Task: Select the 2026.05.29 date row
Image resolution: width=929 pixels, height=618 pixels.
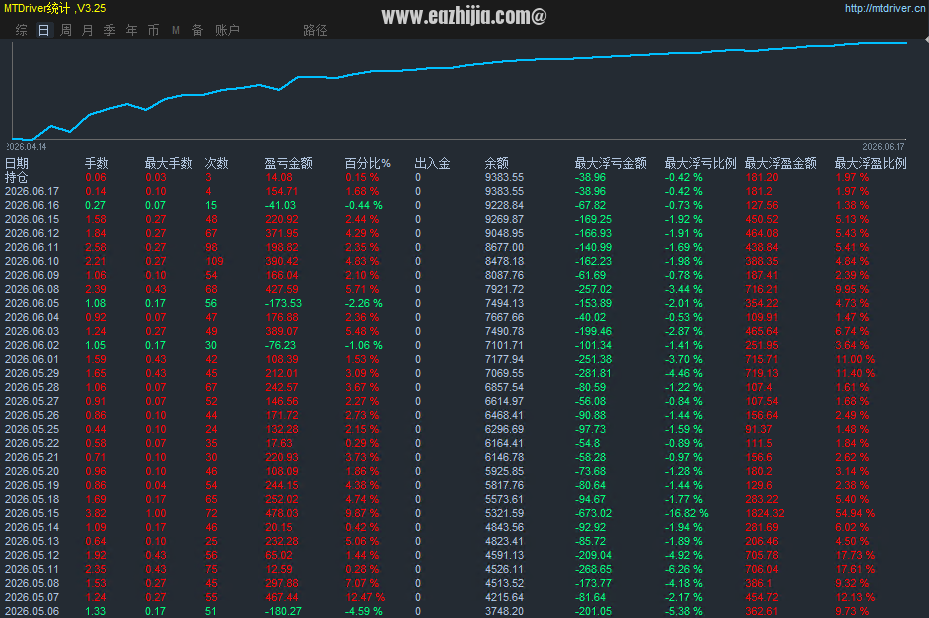Action: 32,373
